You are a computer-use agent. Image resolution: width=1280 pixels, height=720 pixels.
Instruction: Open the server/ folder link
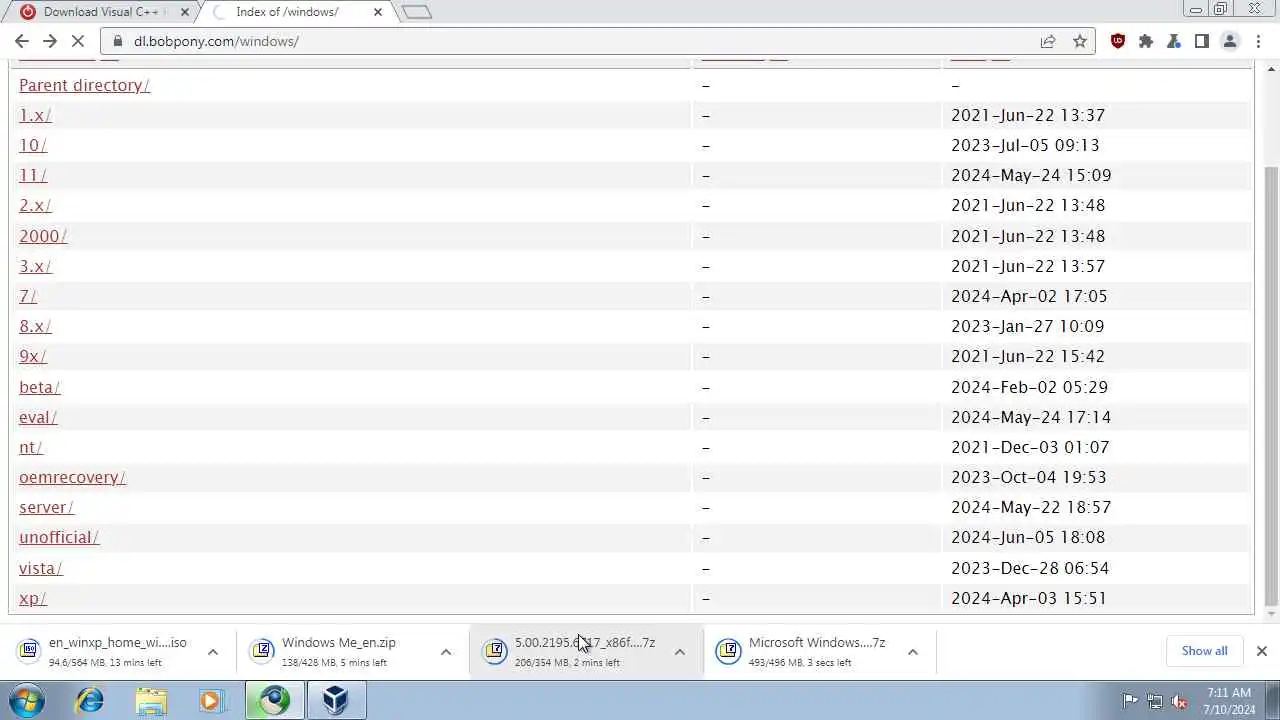click(x=46, y=507)
